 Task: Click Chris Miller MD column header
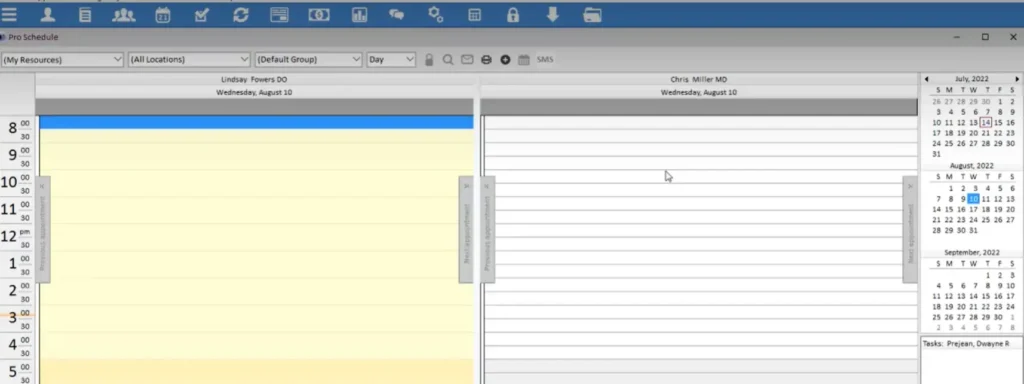(699, 80)
